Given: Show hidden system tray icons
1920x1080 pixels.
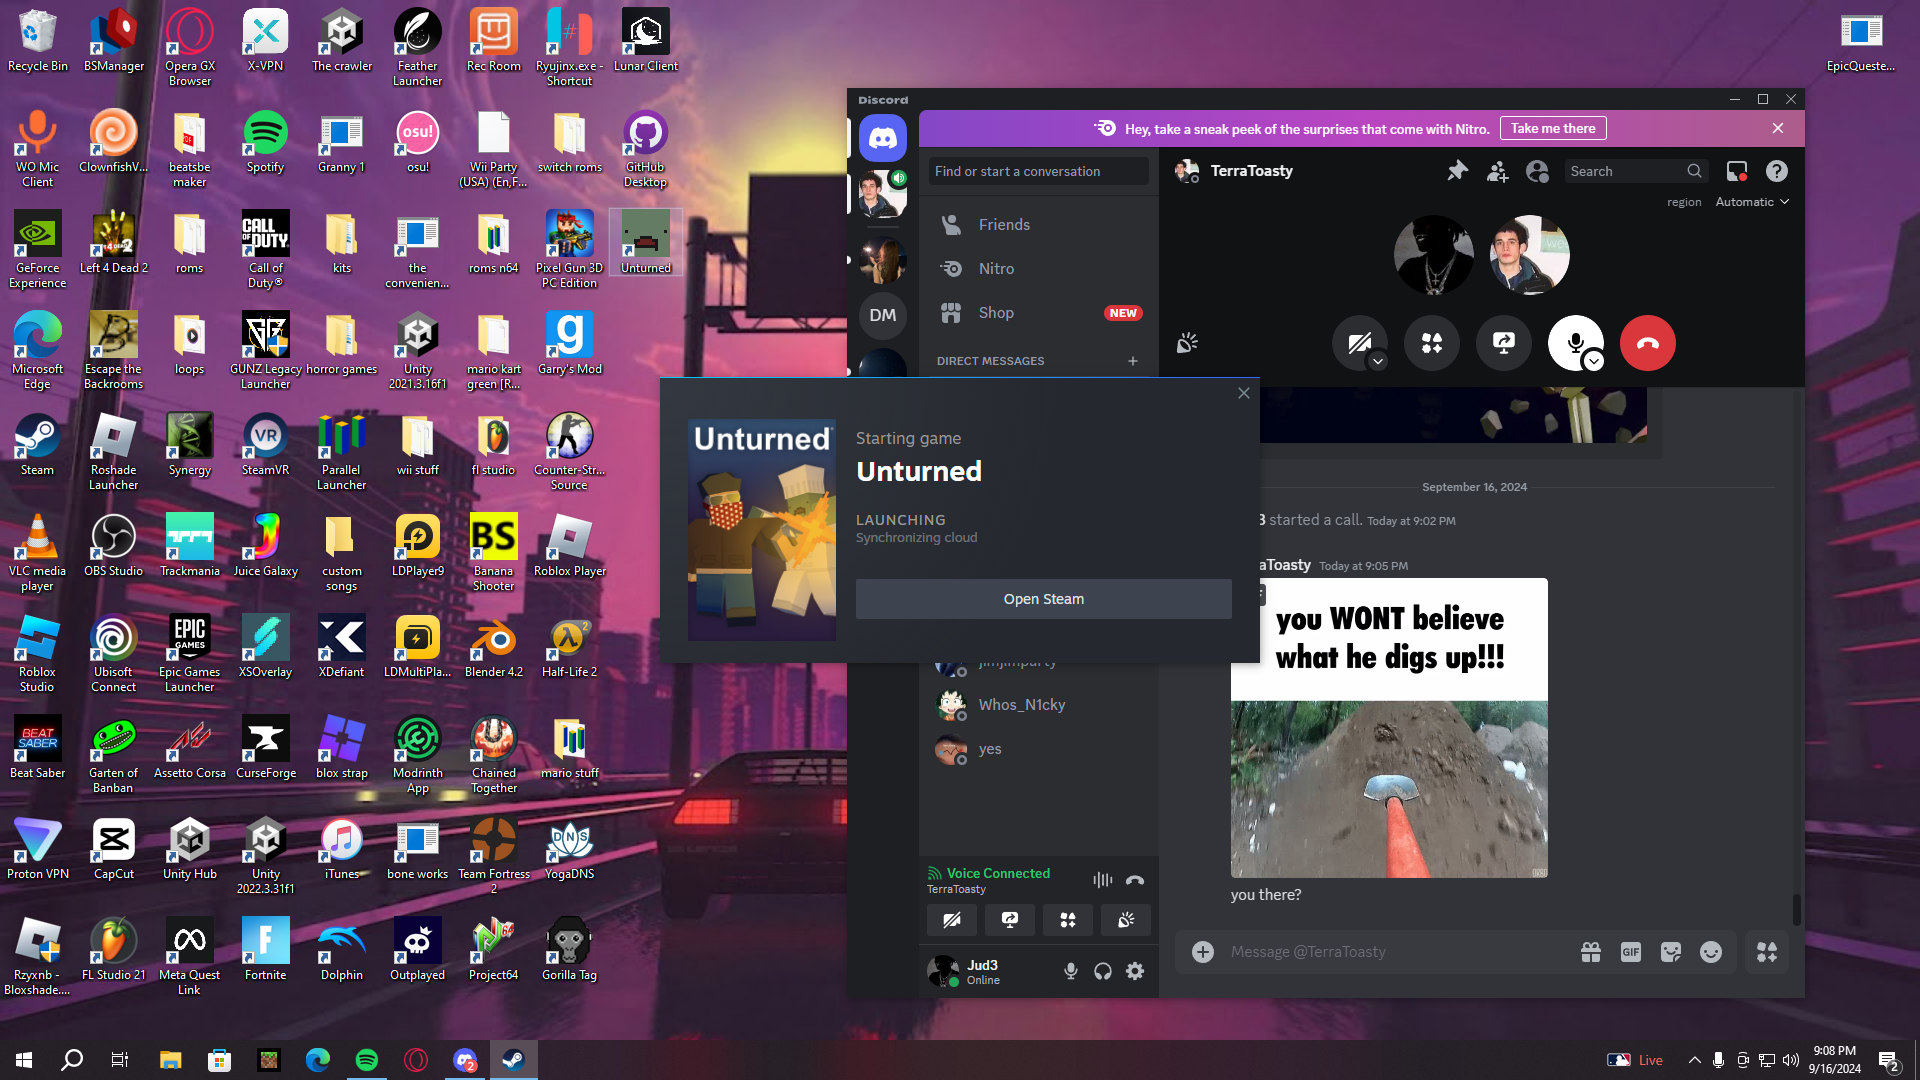Looking at the screenshot, I should click(x=1694, y=1060).
